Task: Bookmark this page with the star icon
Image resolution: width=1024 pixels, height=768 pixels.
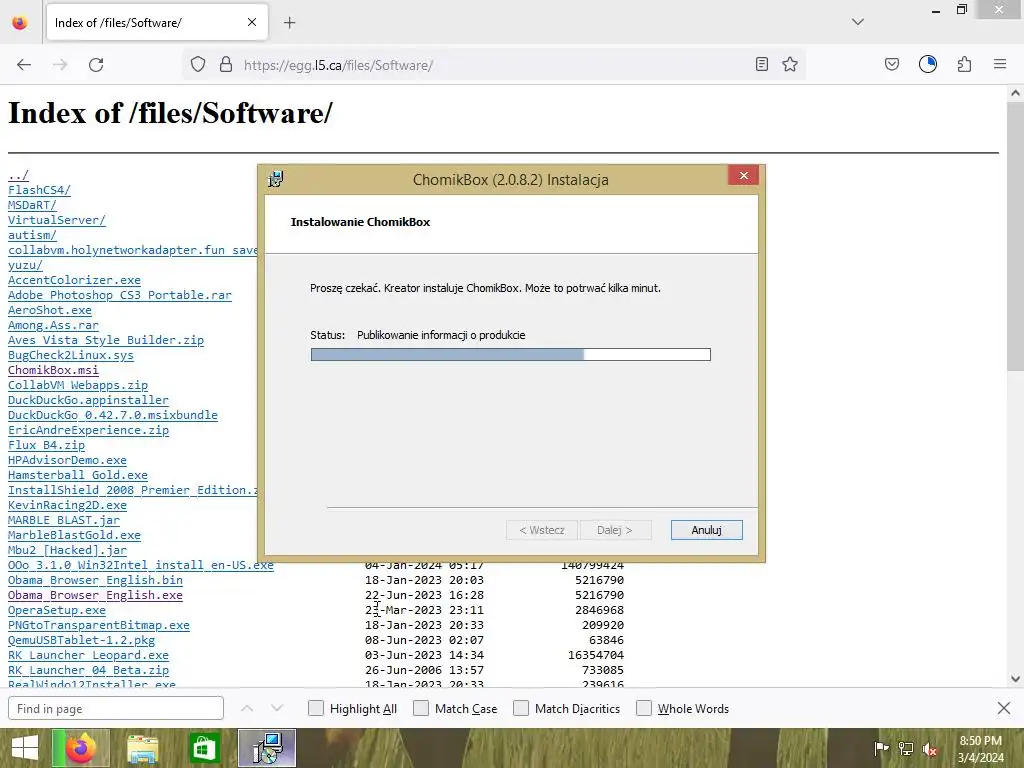Action: [790, 65]
